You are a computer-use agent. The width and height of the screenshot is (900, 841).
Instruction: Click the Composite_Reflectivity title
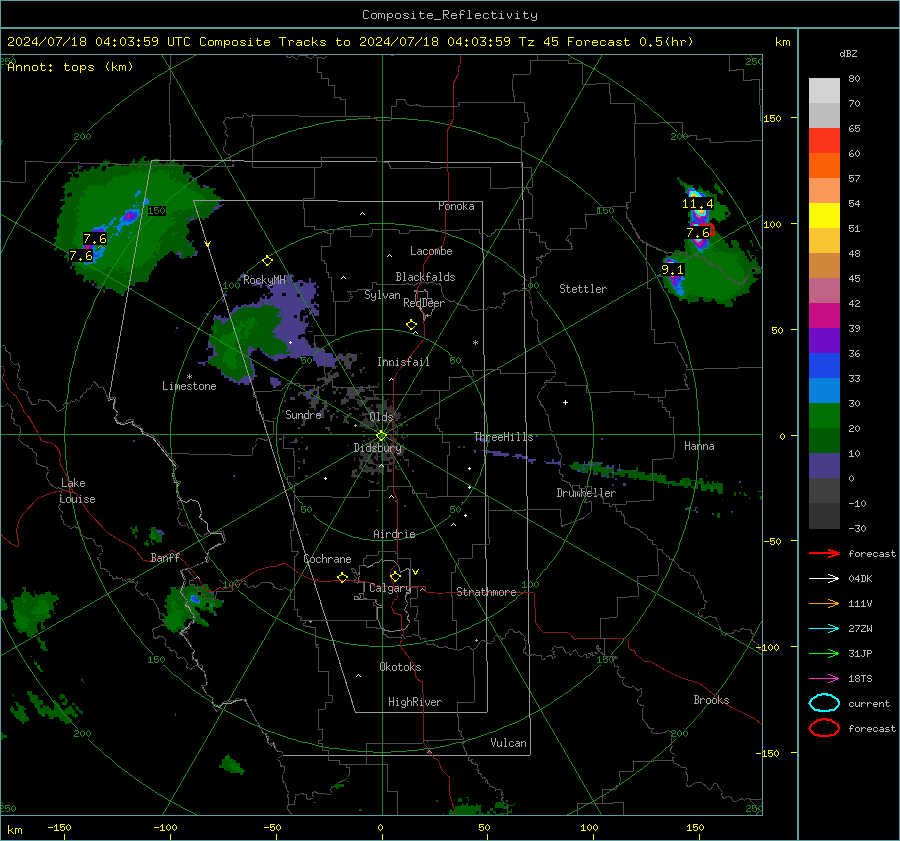pos(450,15)
